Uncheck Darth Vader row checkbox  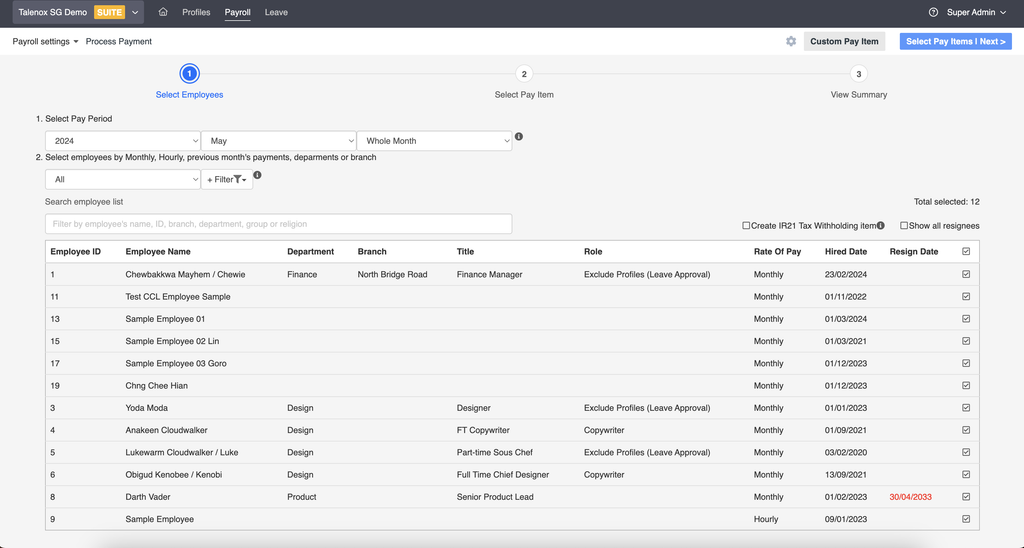[966, 496]
